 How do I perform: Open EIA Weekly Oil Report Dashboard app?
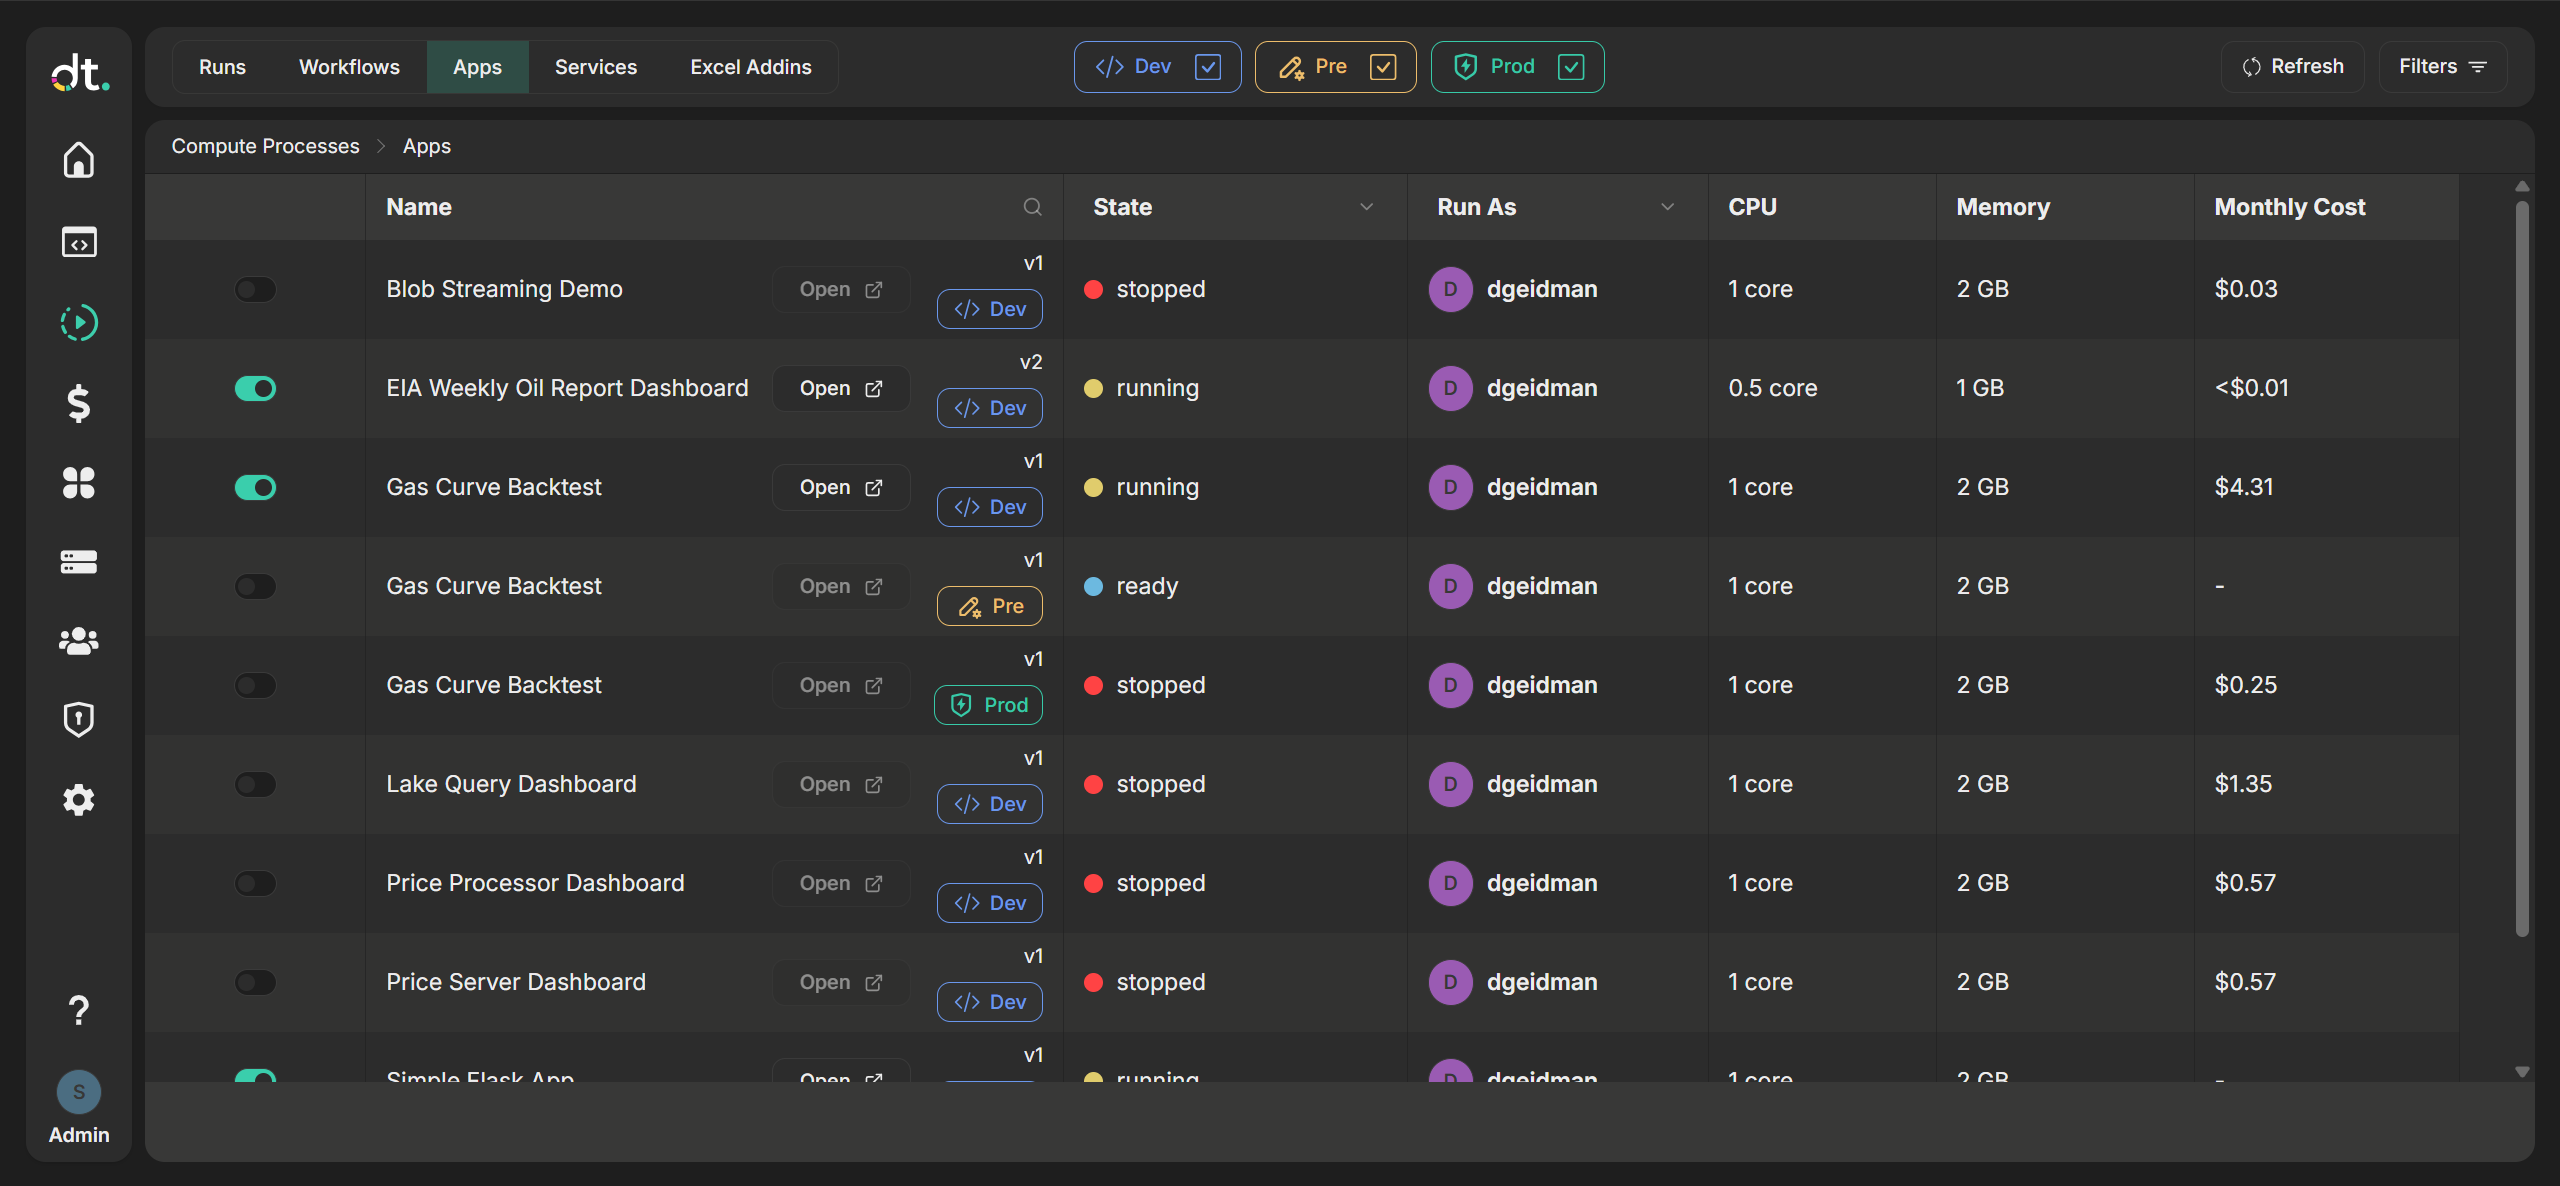pos(841,388)
